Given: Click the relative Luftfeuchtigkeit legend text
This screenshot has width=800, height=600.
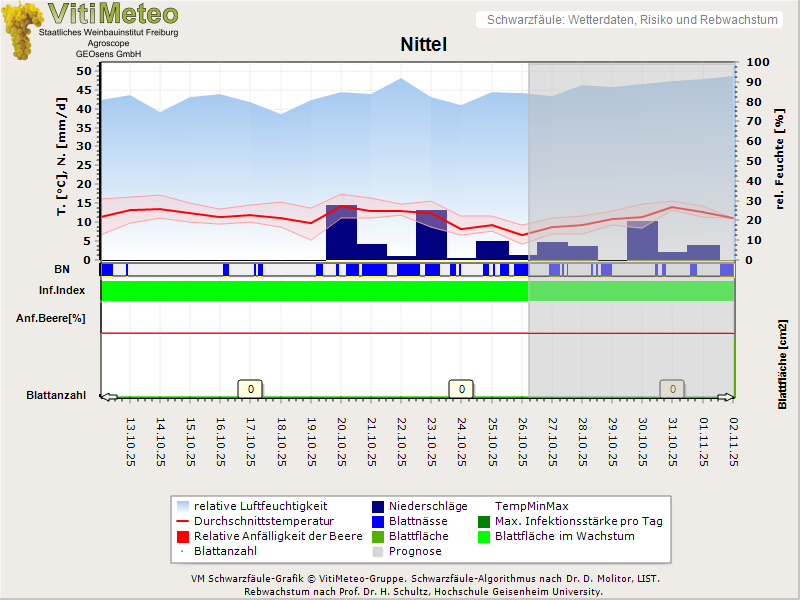Looking at the screenshot, I should tap(260, 506).
